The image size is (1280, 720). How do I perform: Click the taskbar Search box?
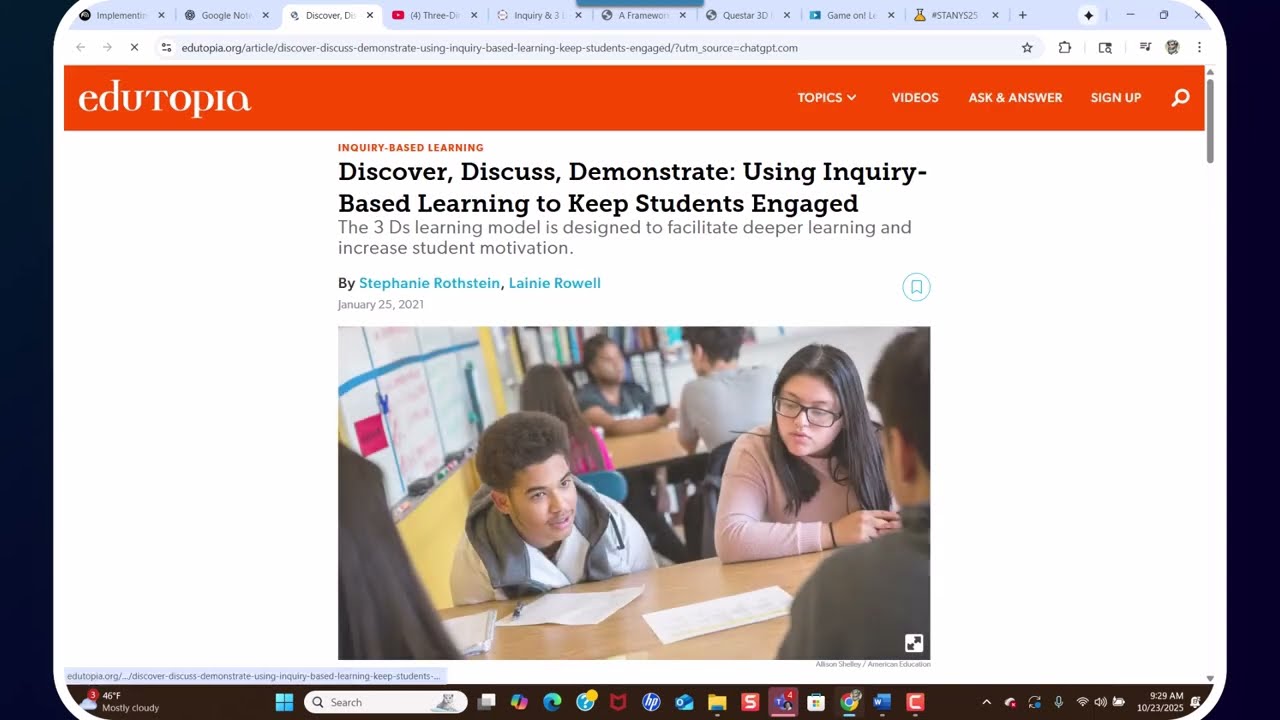pos(385,702)
